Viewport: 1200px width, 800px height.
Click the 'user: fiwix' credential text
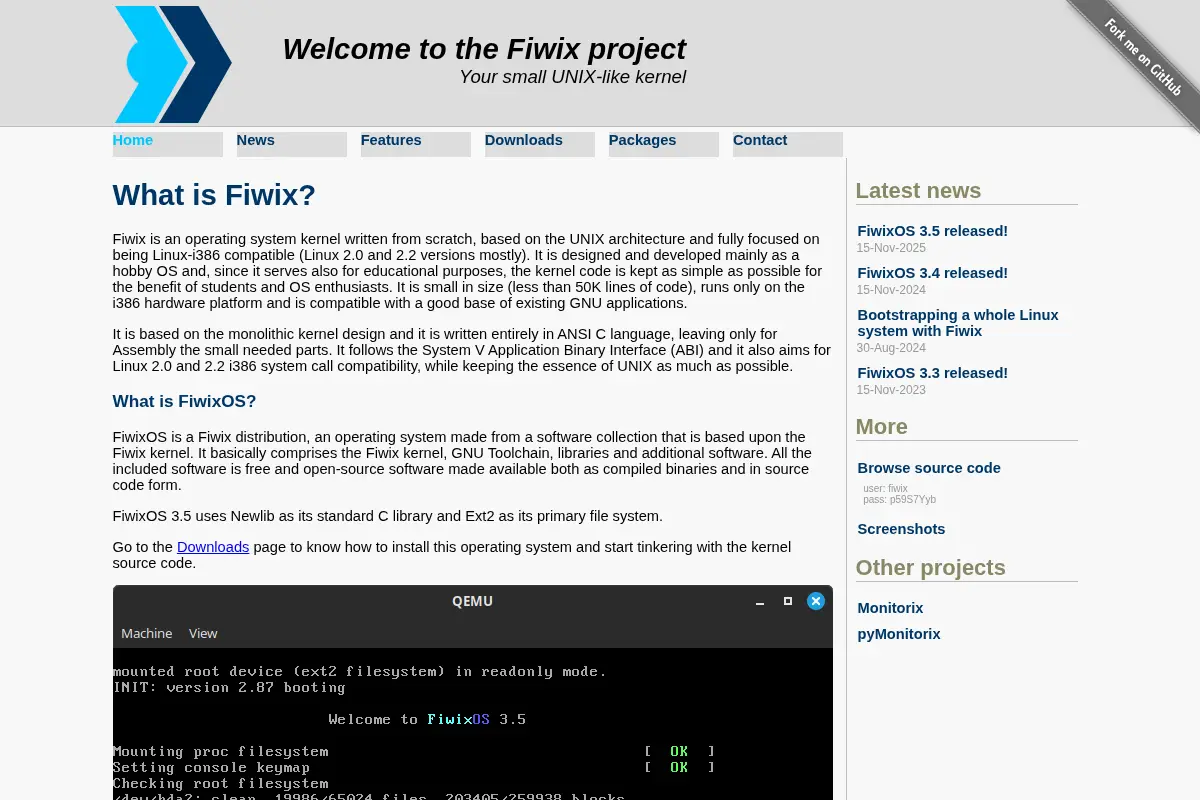point(885,489)
